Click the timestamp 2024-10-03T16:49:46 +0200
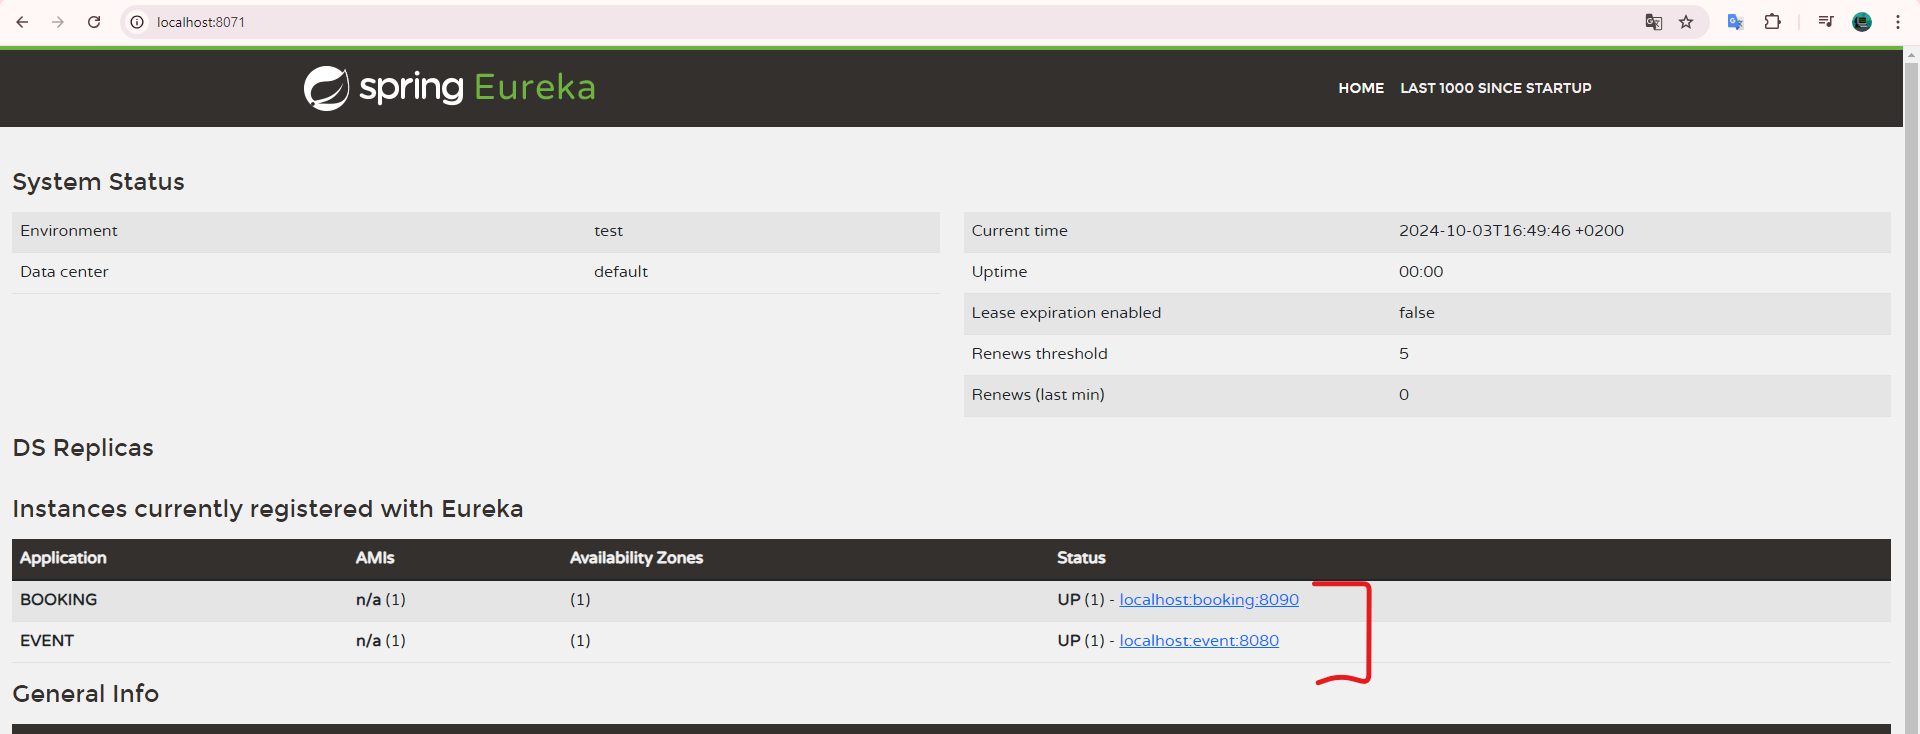The image size is (1920, 734). 1511,231
